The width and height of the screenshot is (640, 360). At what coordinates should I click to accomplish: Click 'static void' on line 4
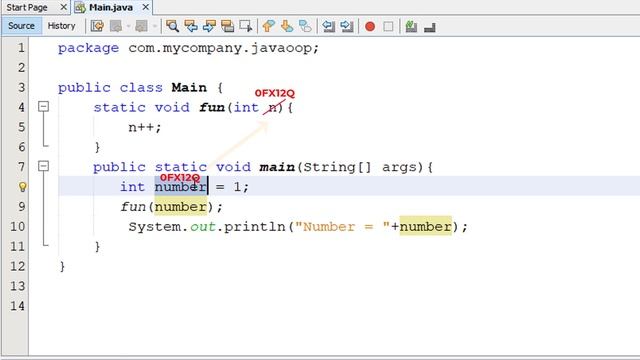coord(141,107)
